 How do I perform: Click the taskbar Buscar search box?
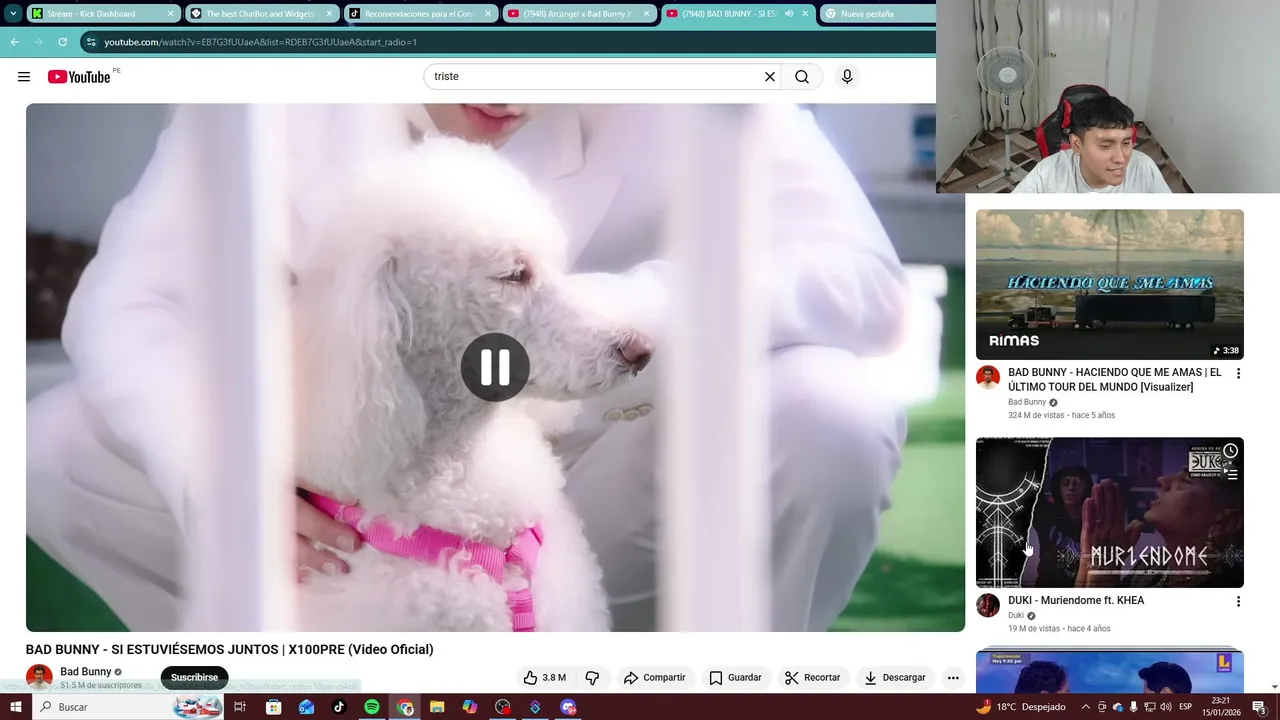[127, 707]
